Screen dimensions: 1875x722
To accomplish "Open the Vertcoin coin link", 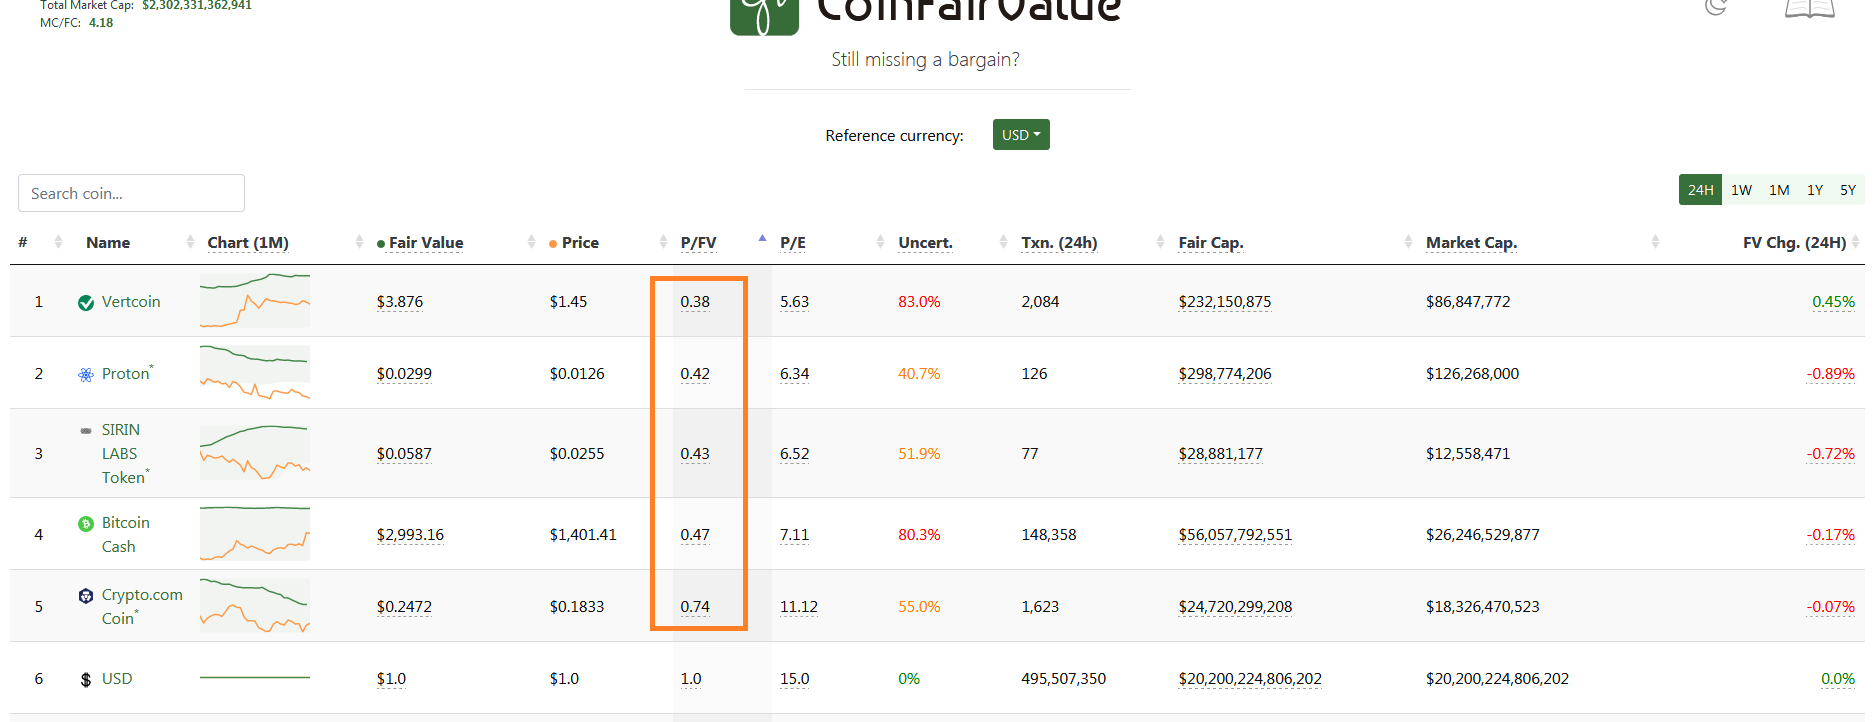I will pos(131,302).
